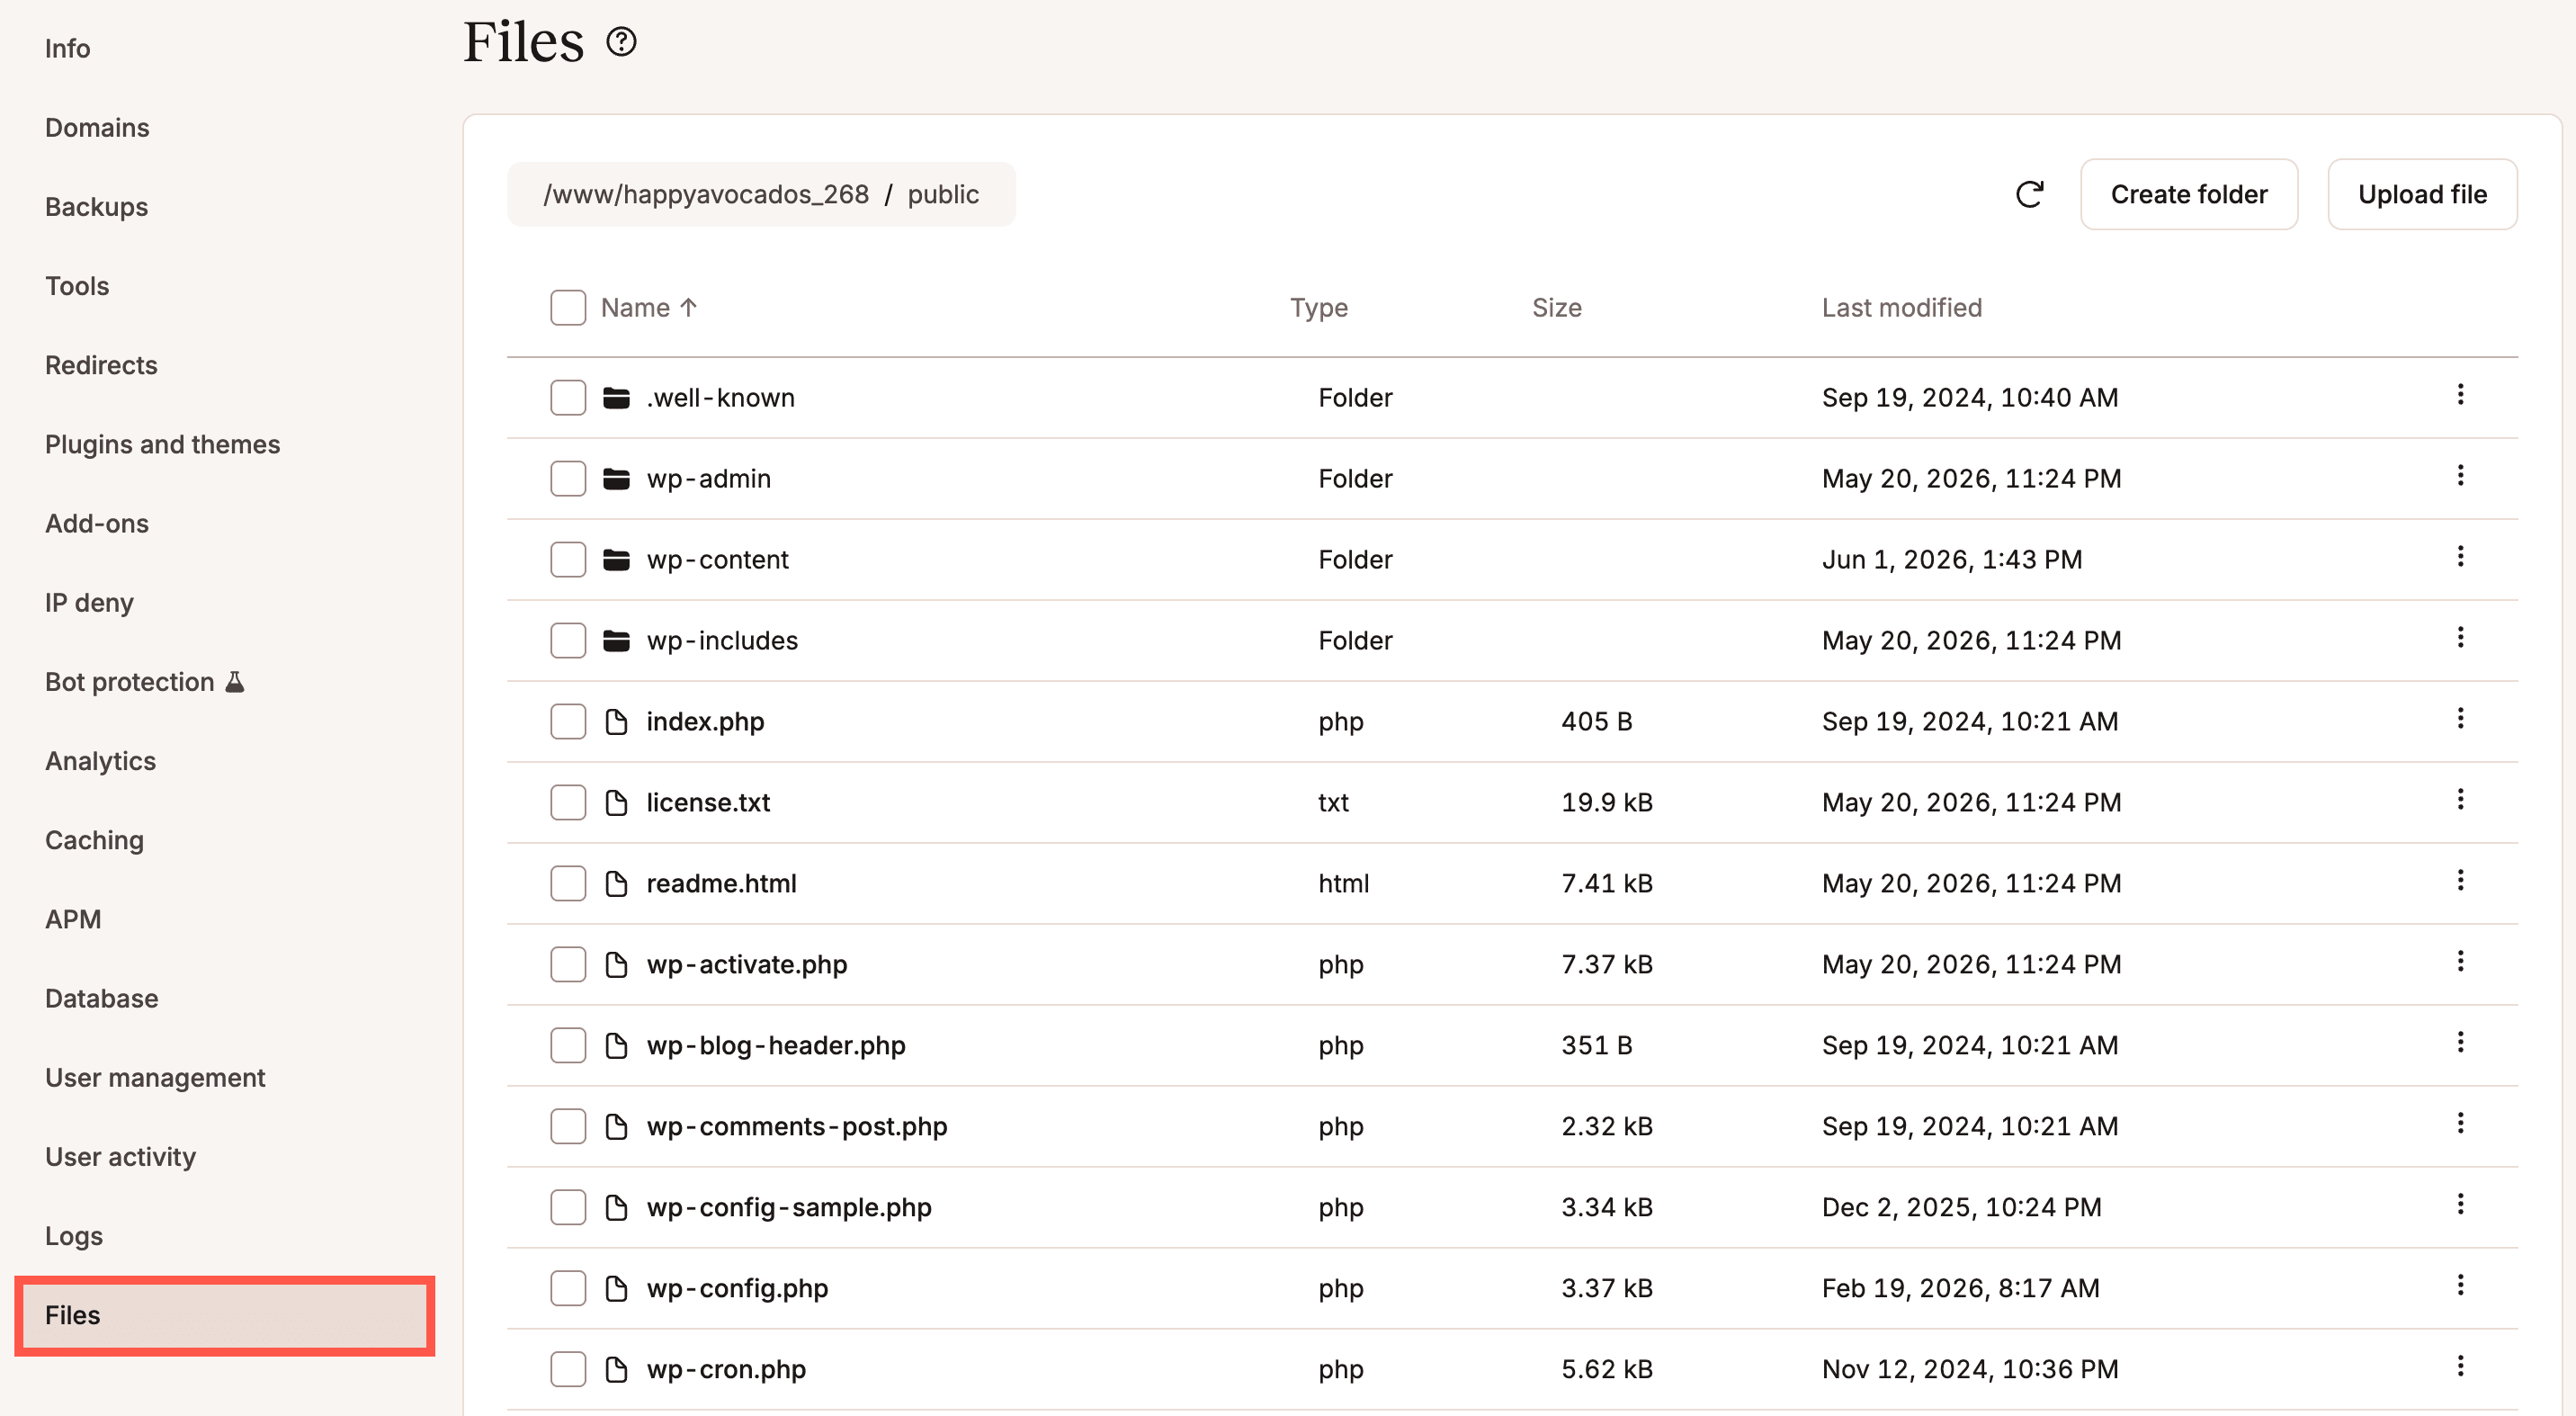
Task: Tick the checkbox for license.txt
Action: pos(568,803)
